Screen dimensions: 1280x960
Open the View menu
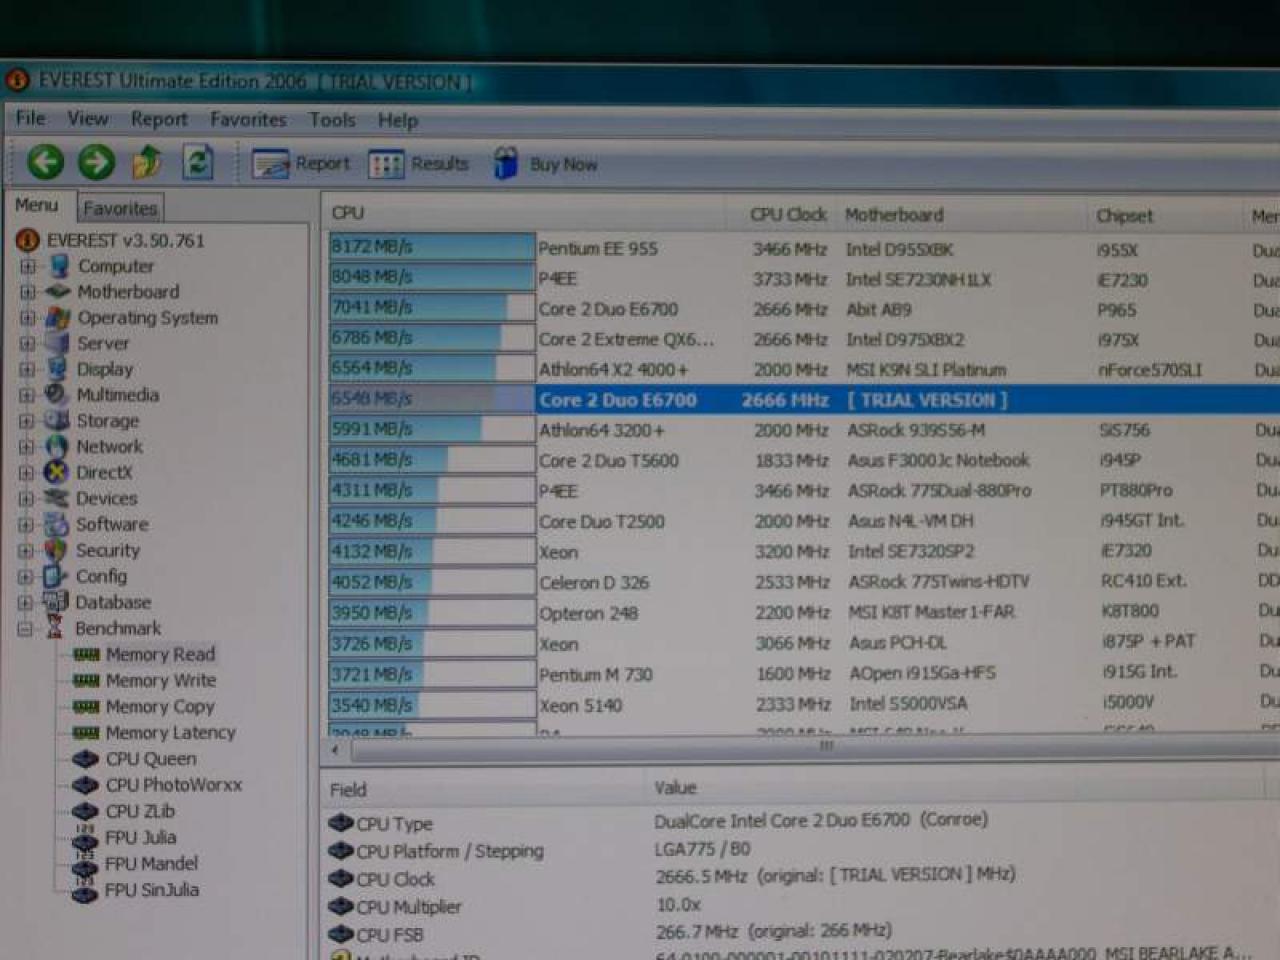tap(87, 119)
